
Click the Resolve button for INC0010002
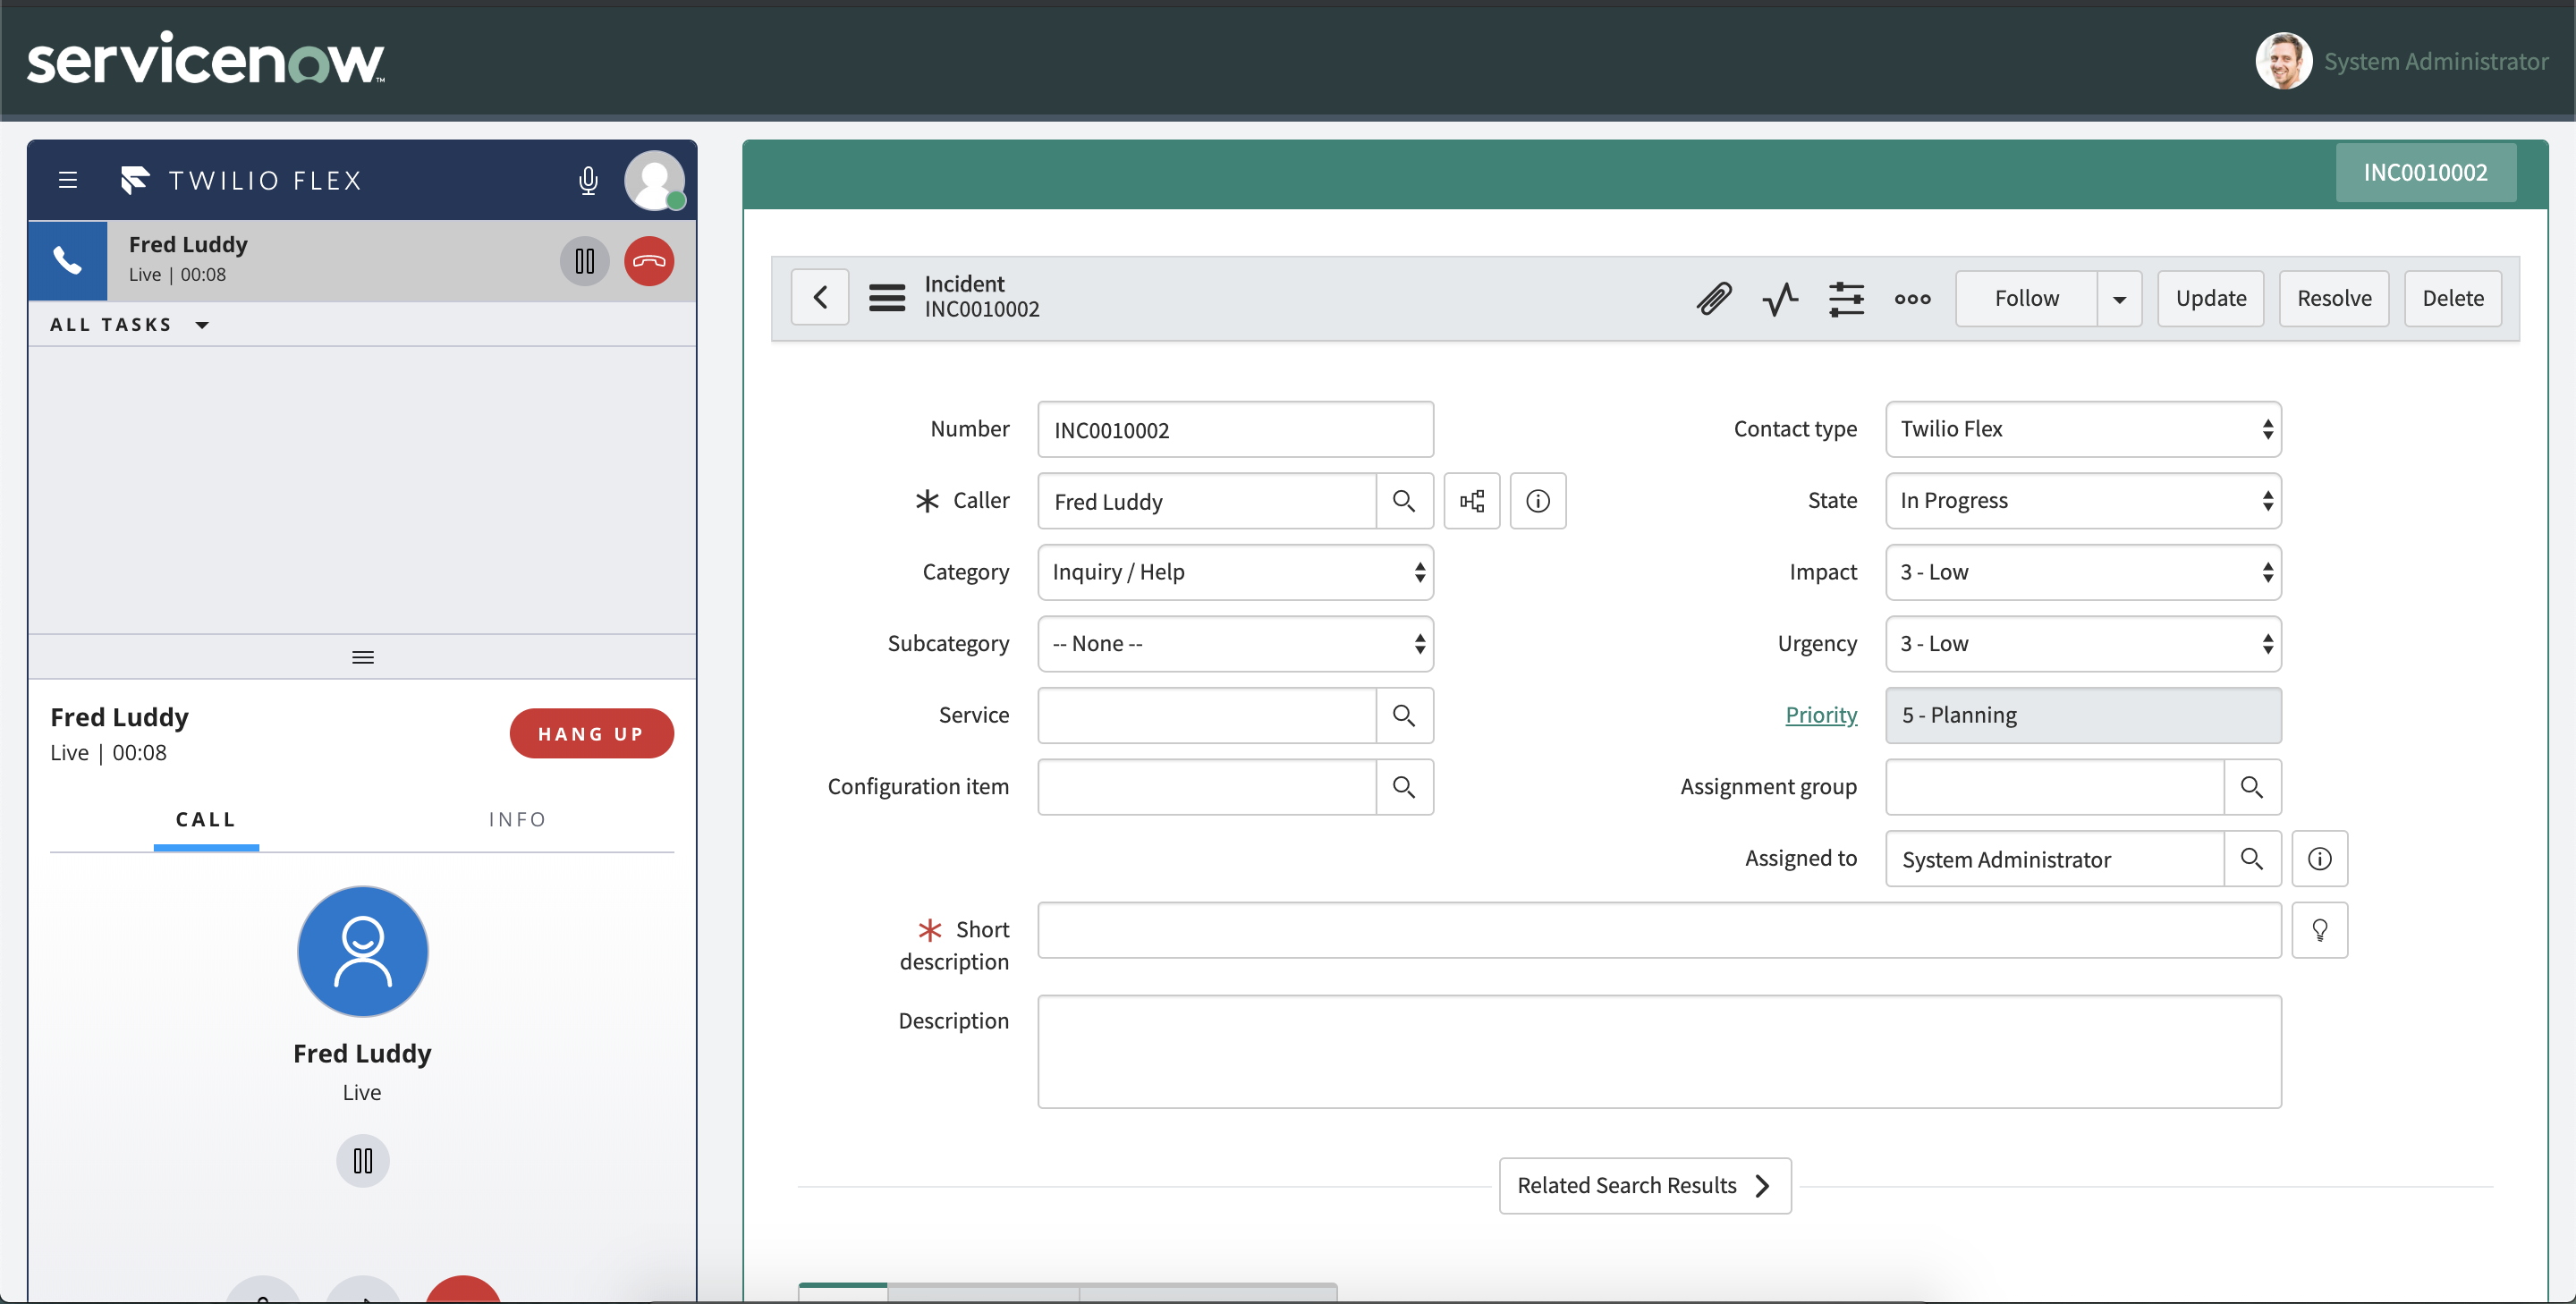[2334, 298]
